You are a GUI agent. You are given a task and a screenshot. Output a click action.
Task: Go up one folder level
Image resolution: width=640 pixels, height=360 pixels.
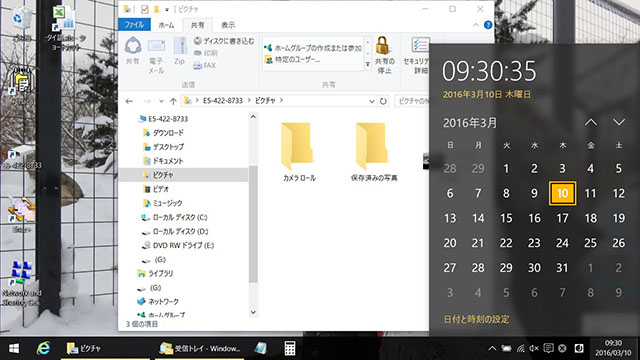173,101
